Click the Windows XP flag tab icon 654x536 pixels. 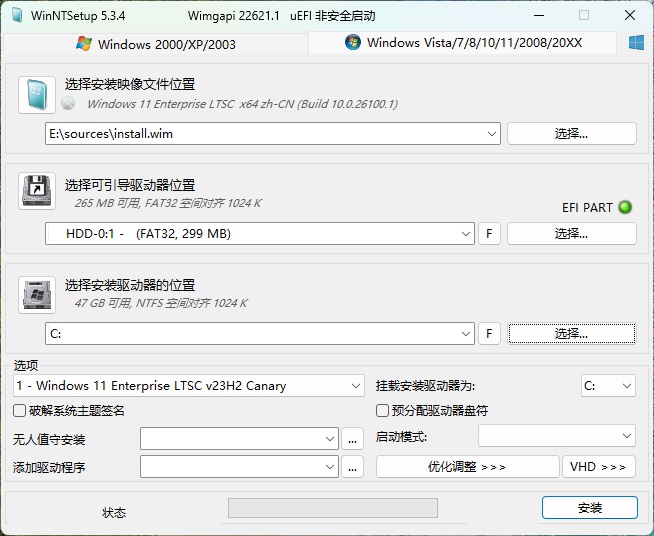pos(84,44)
